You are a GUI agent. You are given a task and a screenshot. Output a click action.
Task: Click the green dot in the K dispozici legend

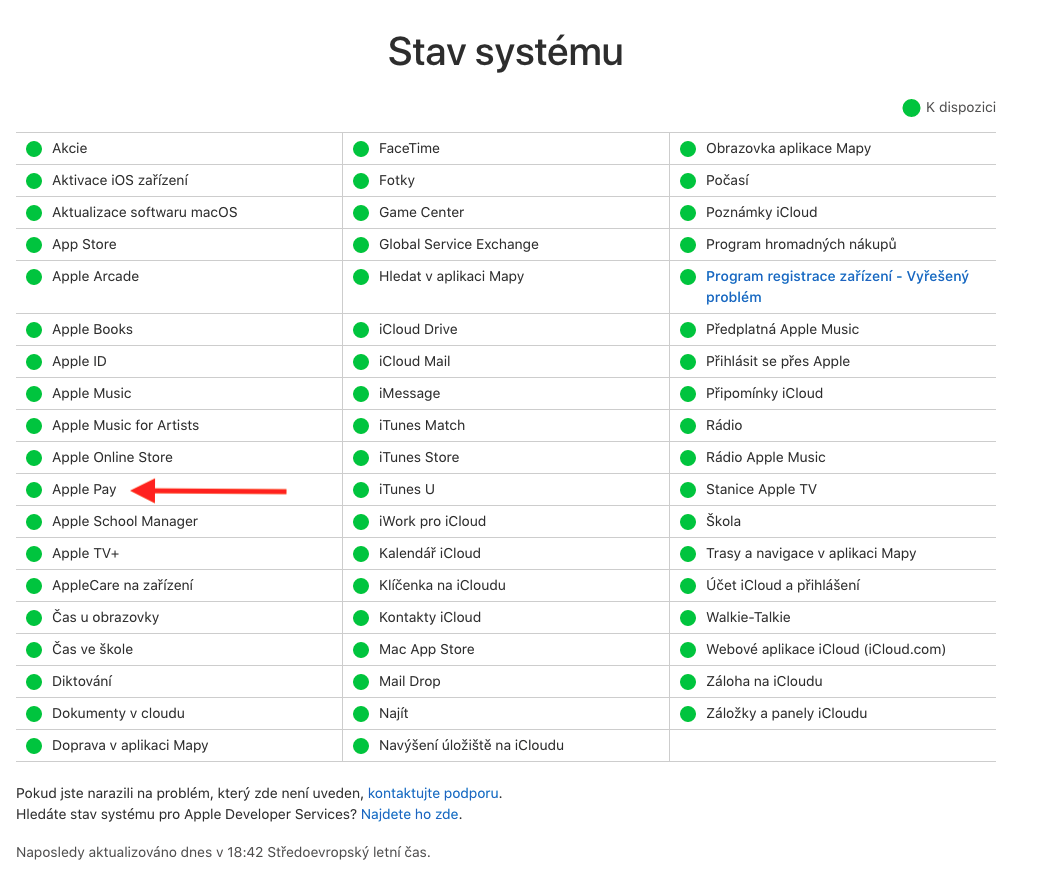coord(911,108)
